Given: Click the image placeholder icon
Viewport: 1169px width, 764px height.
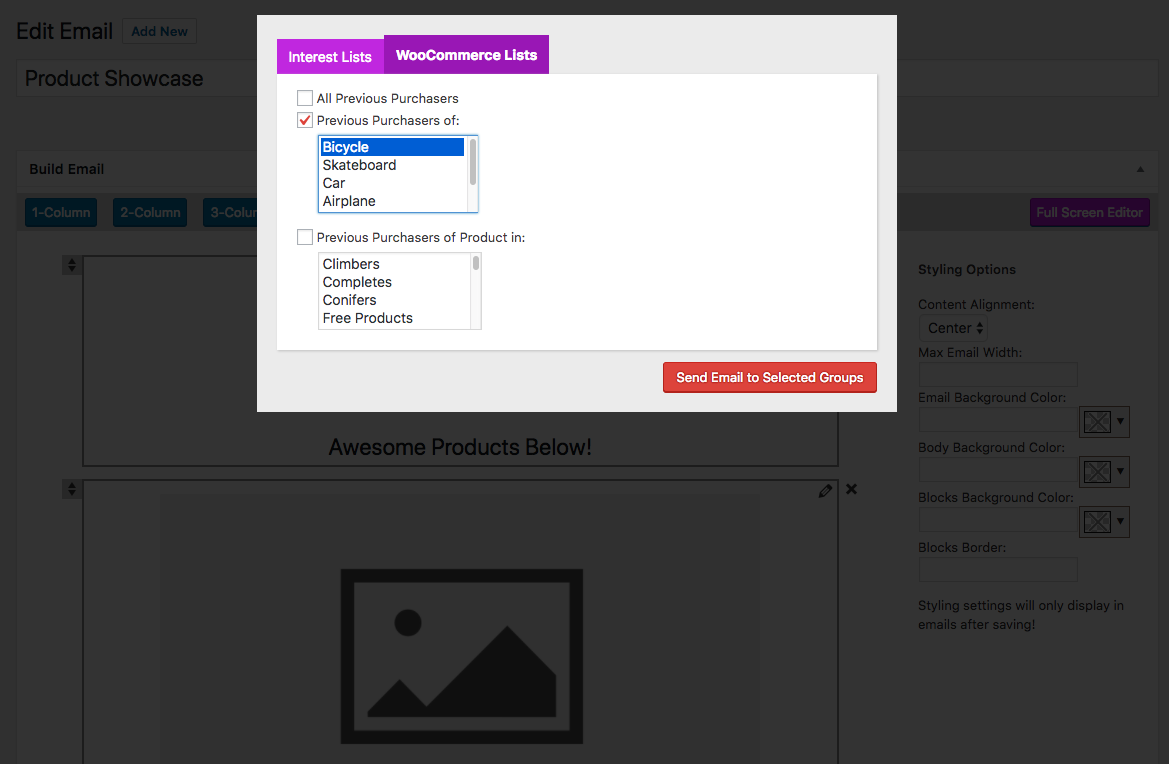Looking at the screenshot, I should coord(461,655).
